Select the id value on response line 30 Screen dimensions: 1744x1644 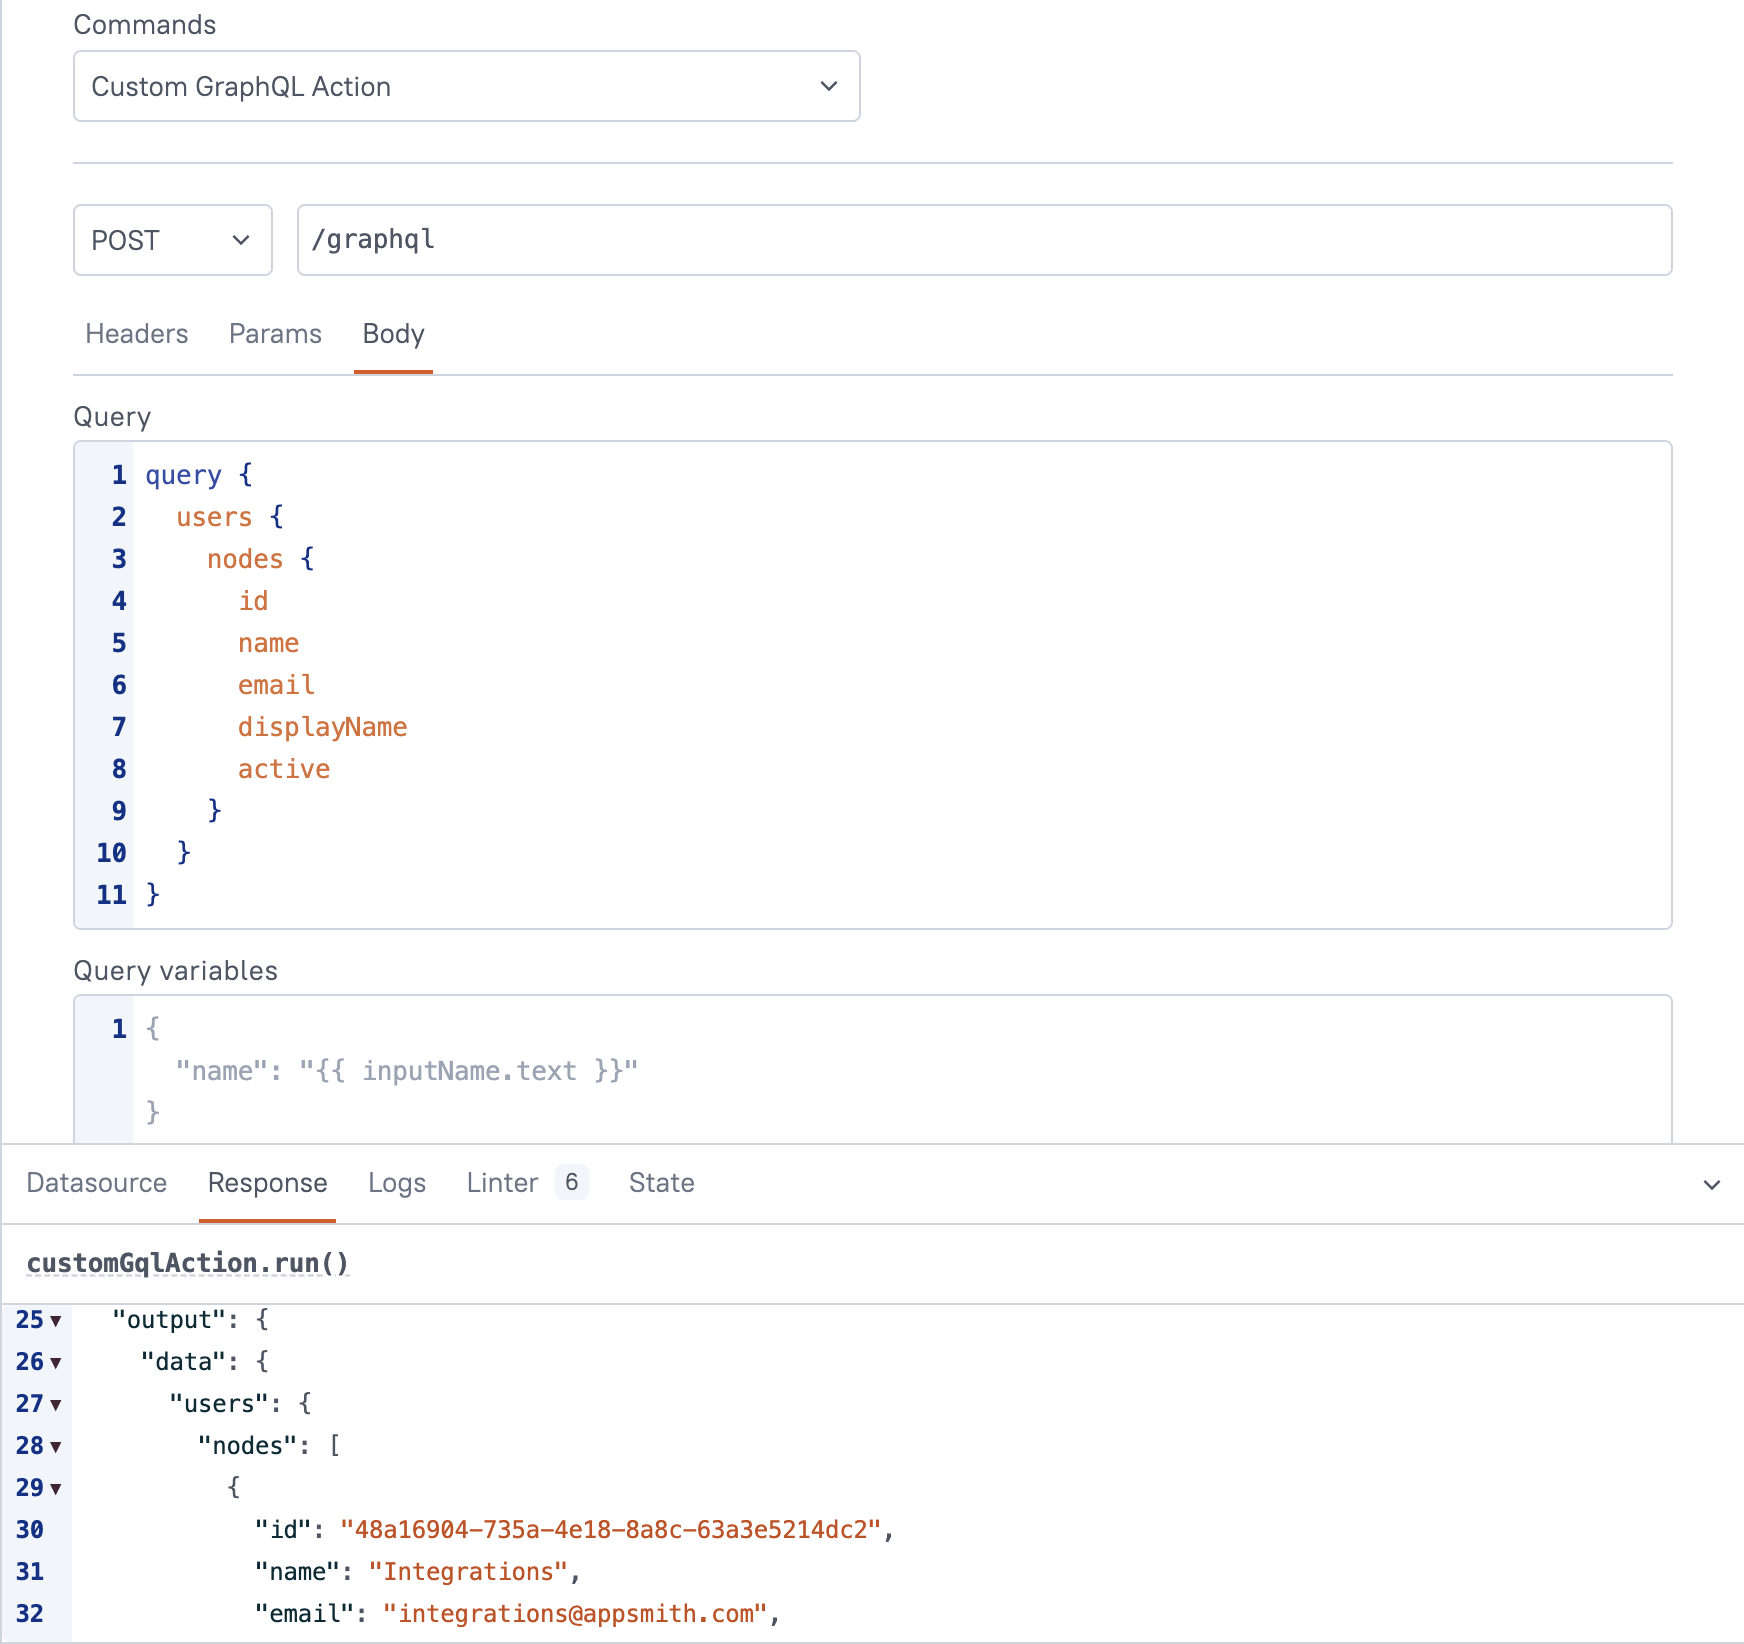[612, 1529]
